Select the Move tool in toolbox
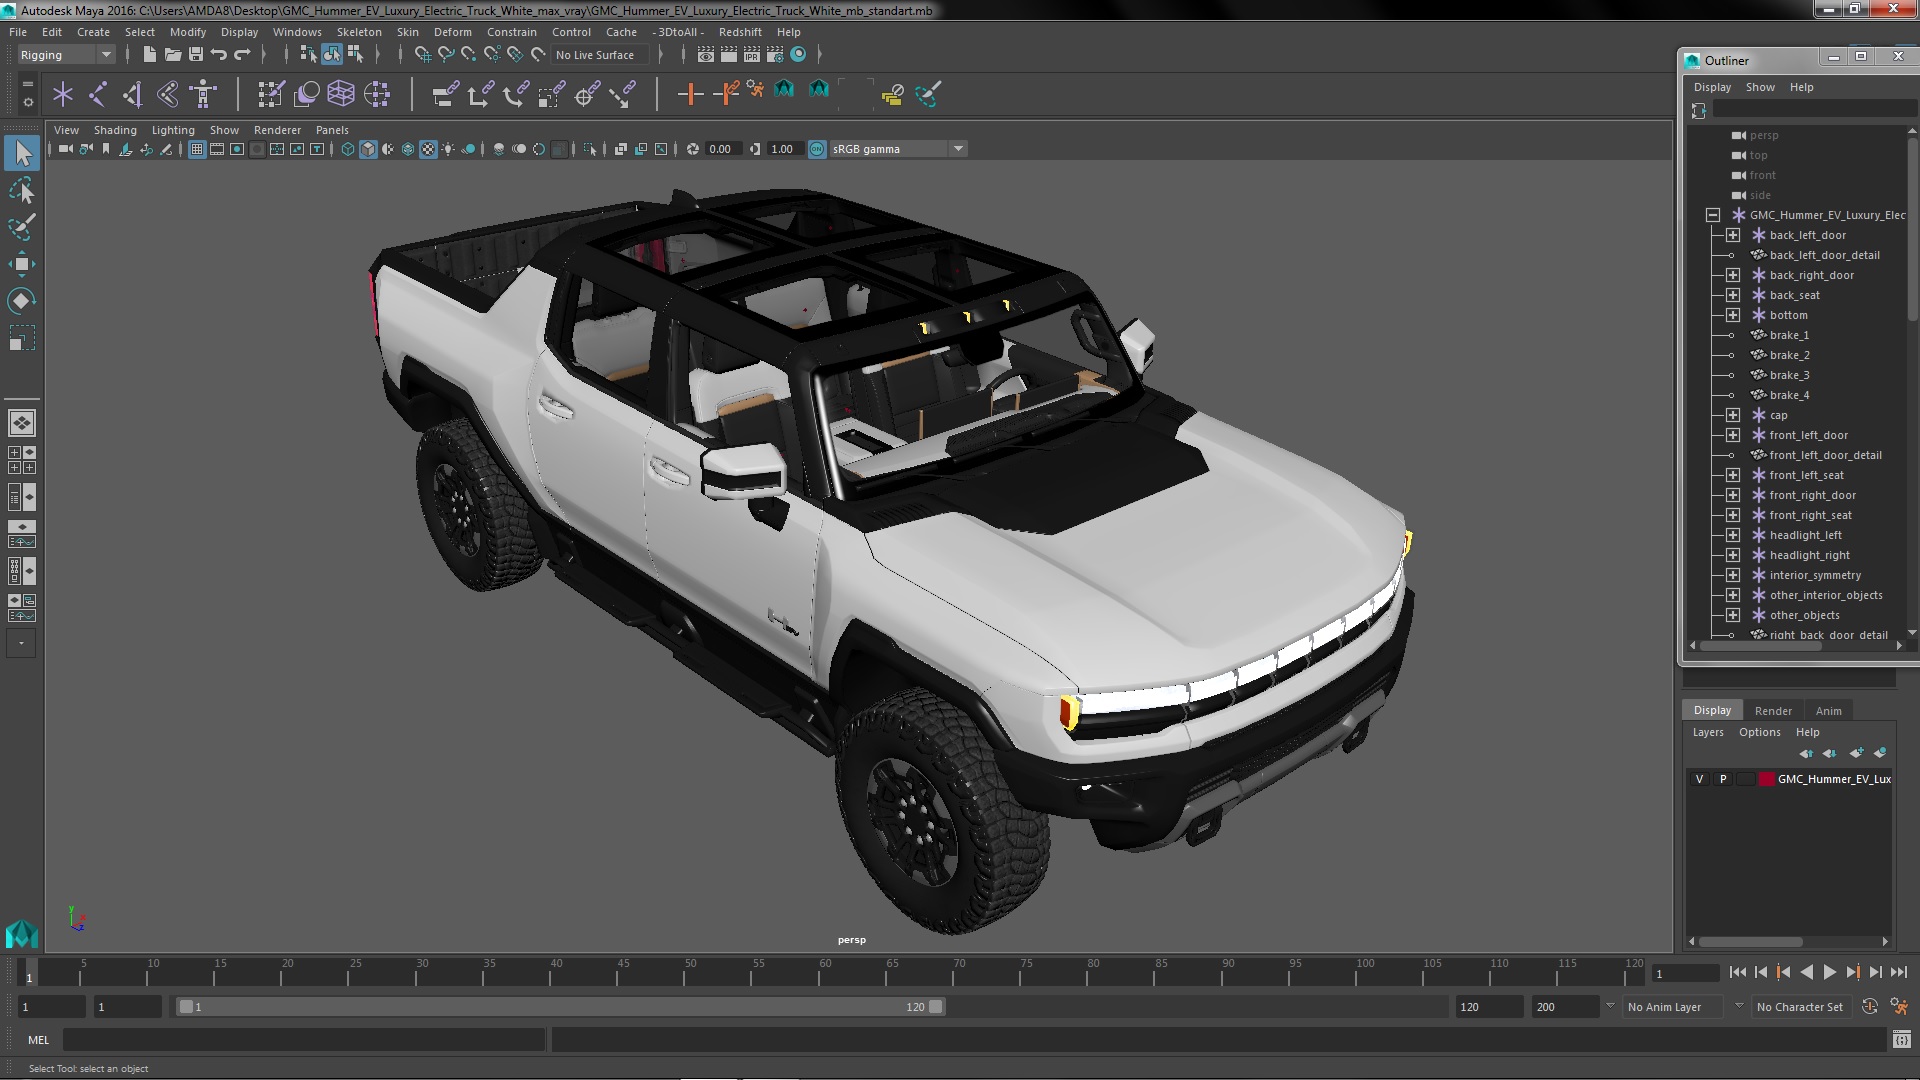 coord(21,264)
